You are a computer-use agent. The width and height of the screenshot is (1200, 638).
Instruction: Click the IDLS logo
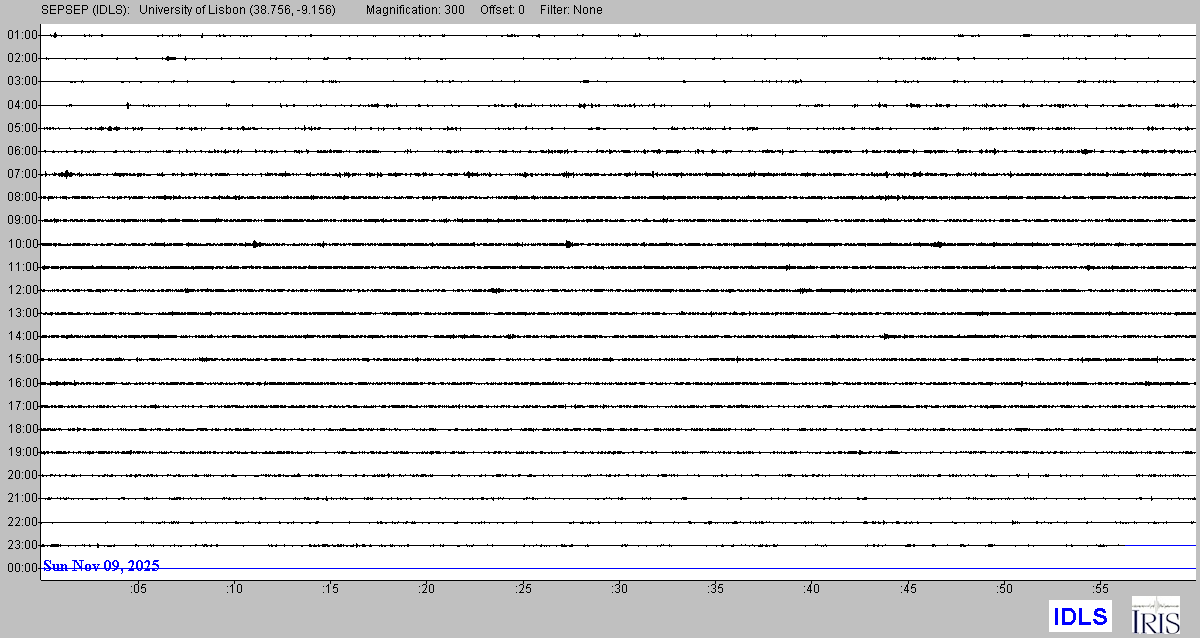(1080, 616)
